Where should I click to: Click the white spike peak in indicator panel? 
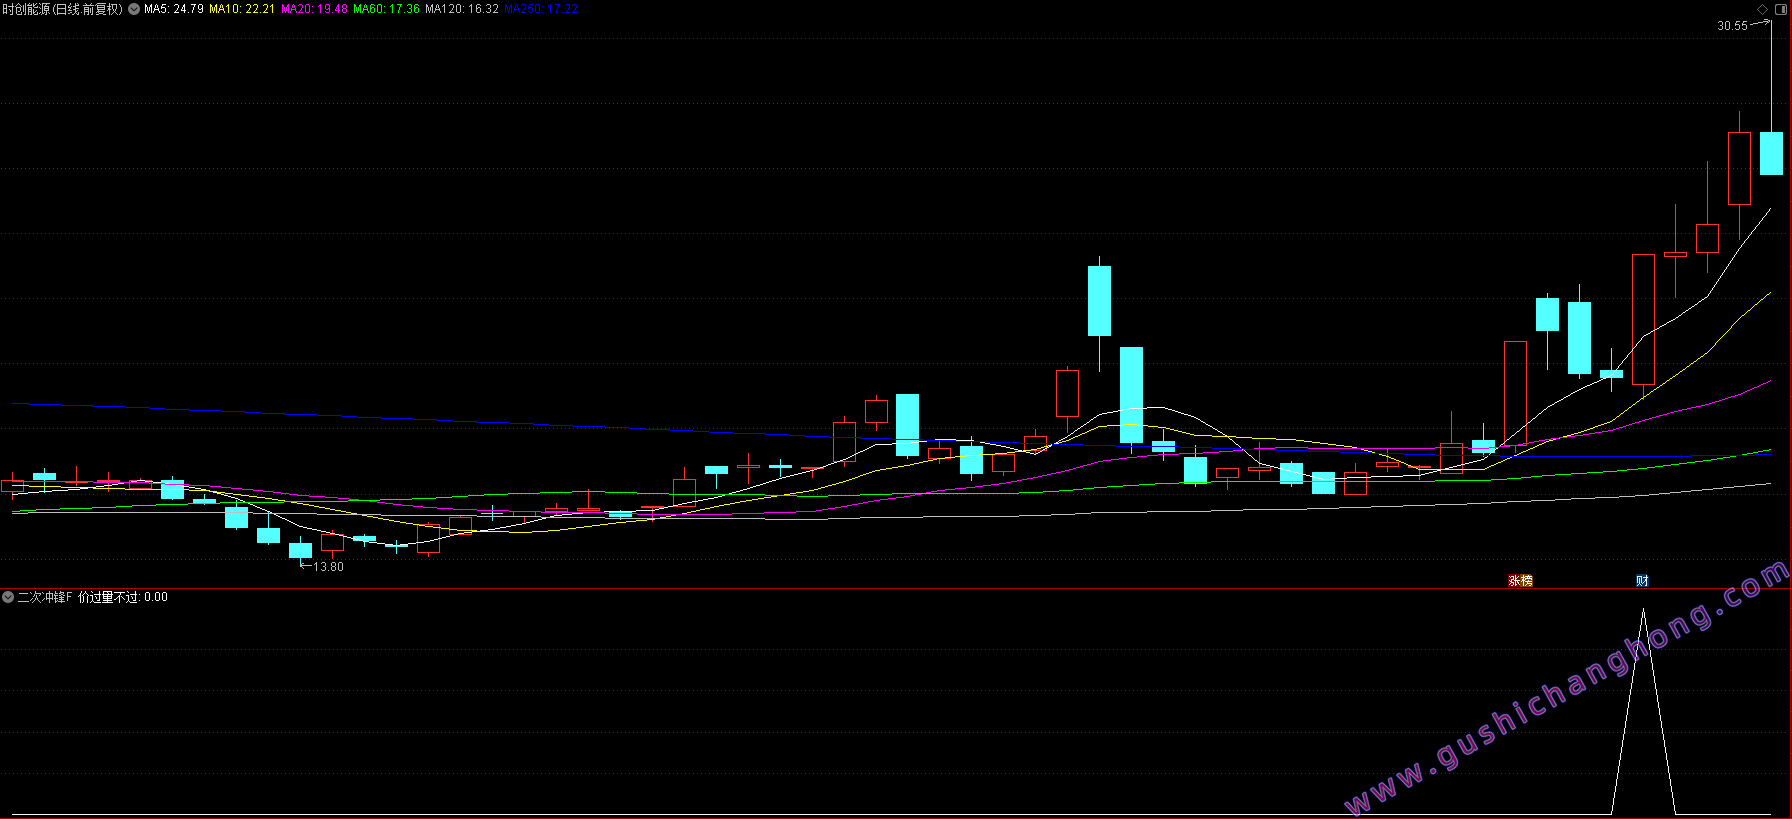click(1643, 612)
